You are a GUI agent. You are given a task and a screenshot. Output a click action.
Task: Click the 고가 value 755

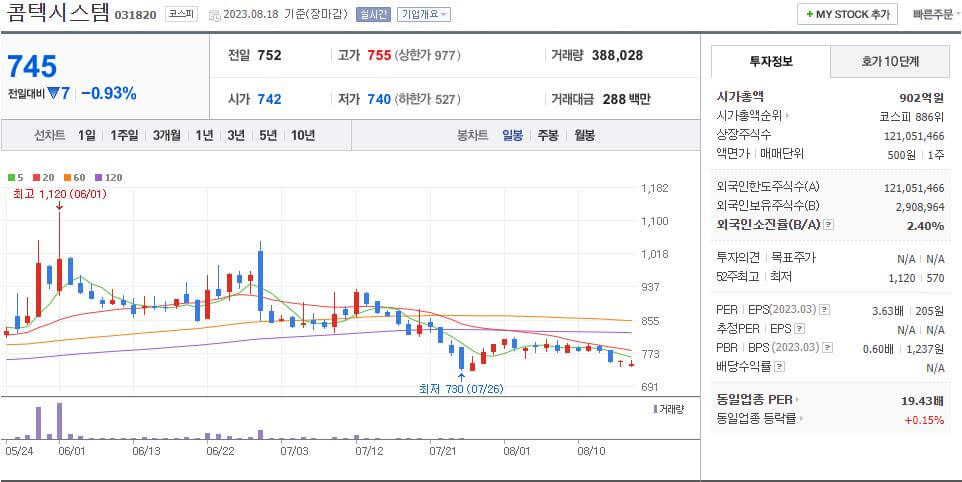click(379, 55)
